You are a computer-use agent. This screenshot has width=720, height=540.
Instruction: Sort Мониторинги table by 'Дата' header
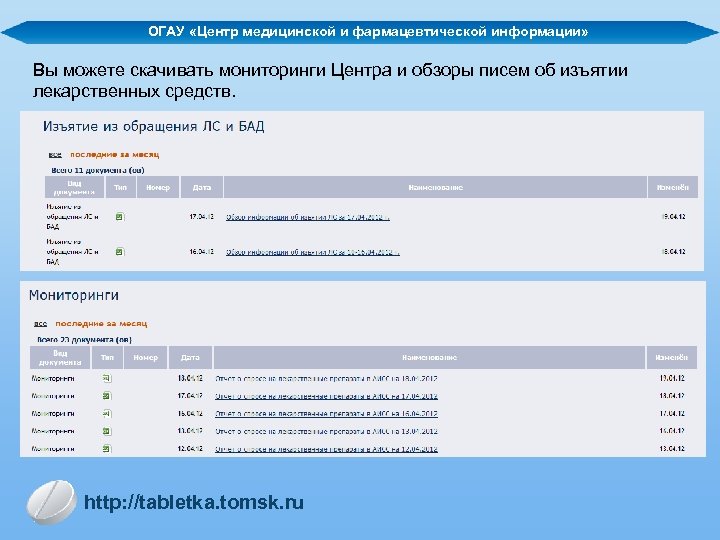(x=190, y=357)
